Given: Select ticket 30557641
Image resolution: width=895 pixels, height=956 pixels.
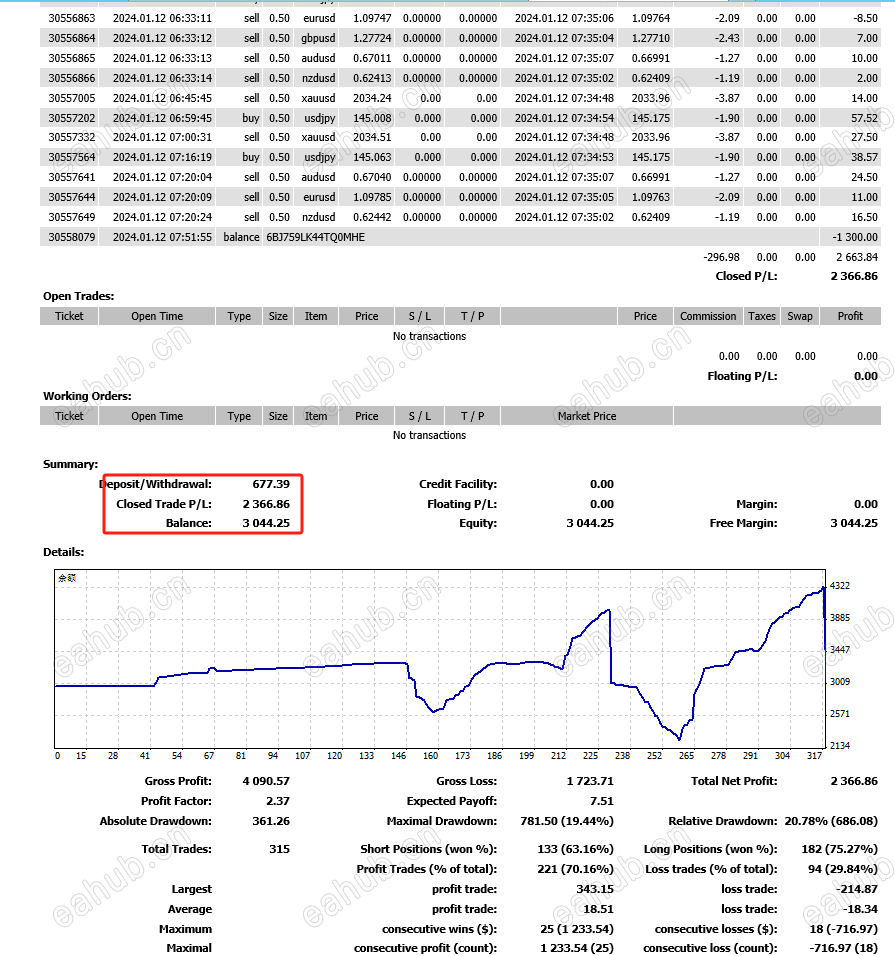Looking at the screenshot, I should pos(72,177).
